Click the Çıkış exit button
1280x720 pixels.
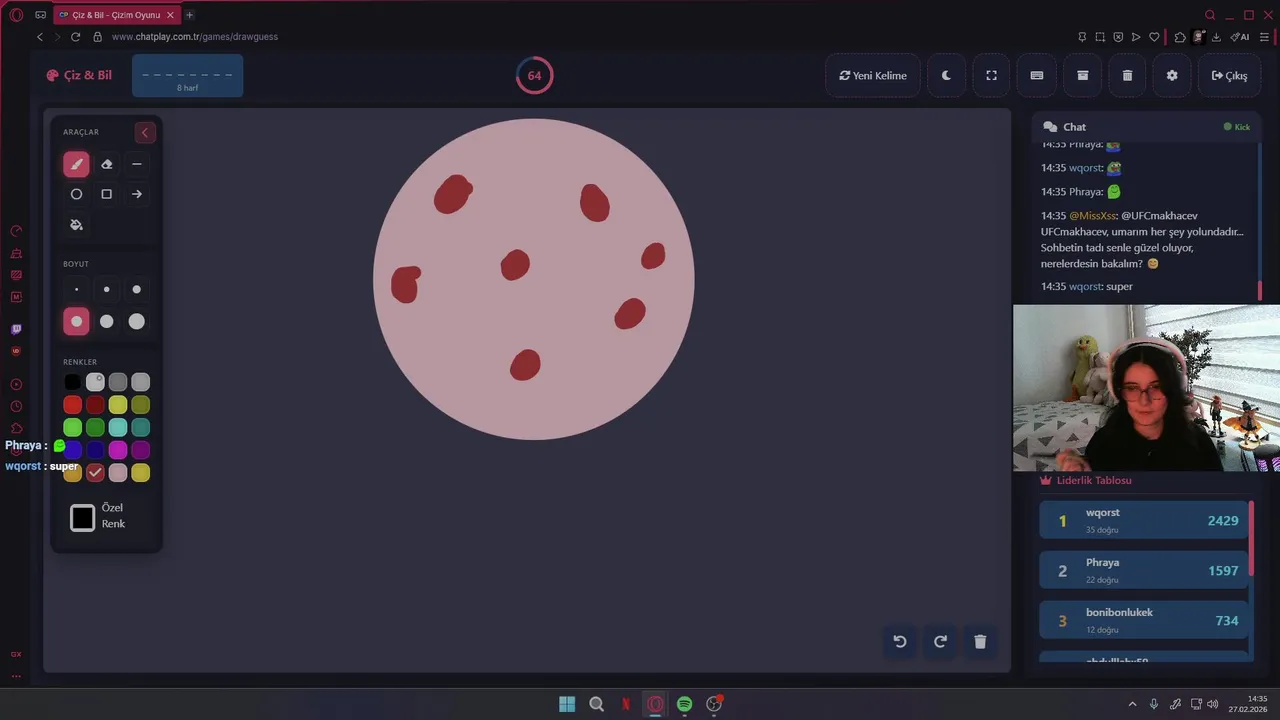1229,75
